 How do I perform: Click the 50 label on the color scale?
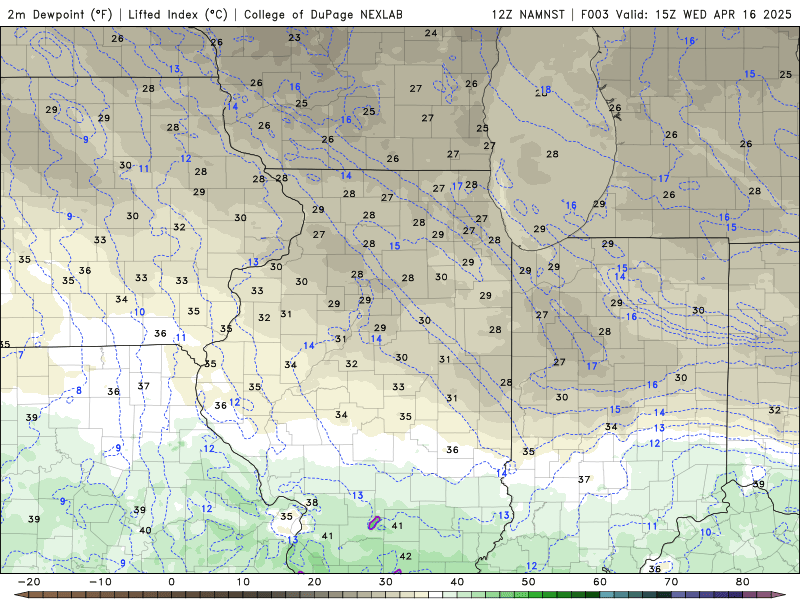click(529, 582)
